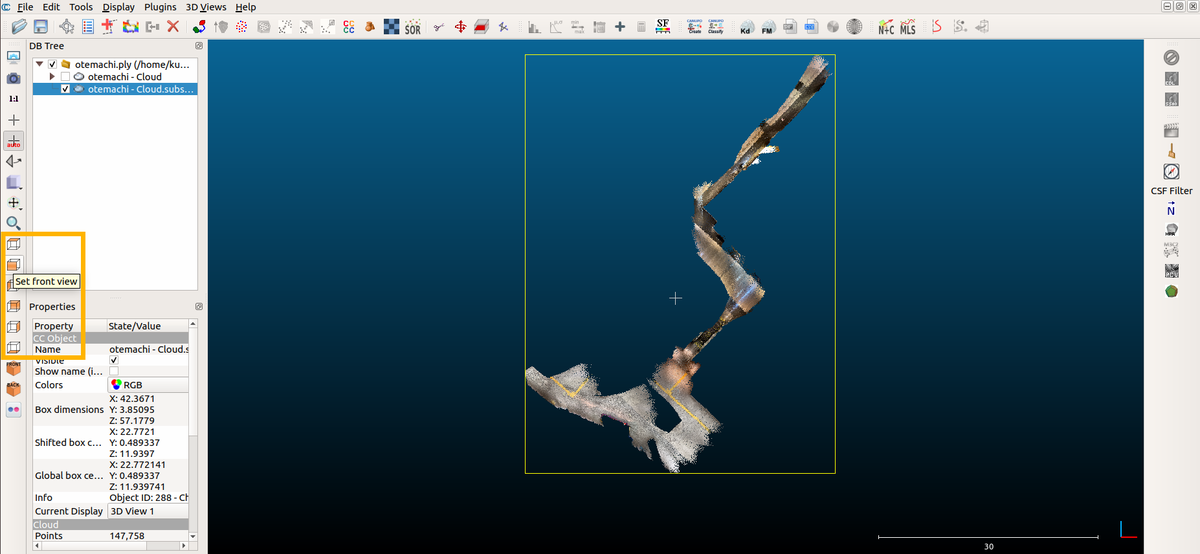The width and height of the screenshot is (1200, 554).
Task: Set top view cube icon
Action: point(14,244)
